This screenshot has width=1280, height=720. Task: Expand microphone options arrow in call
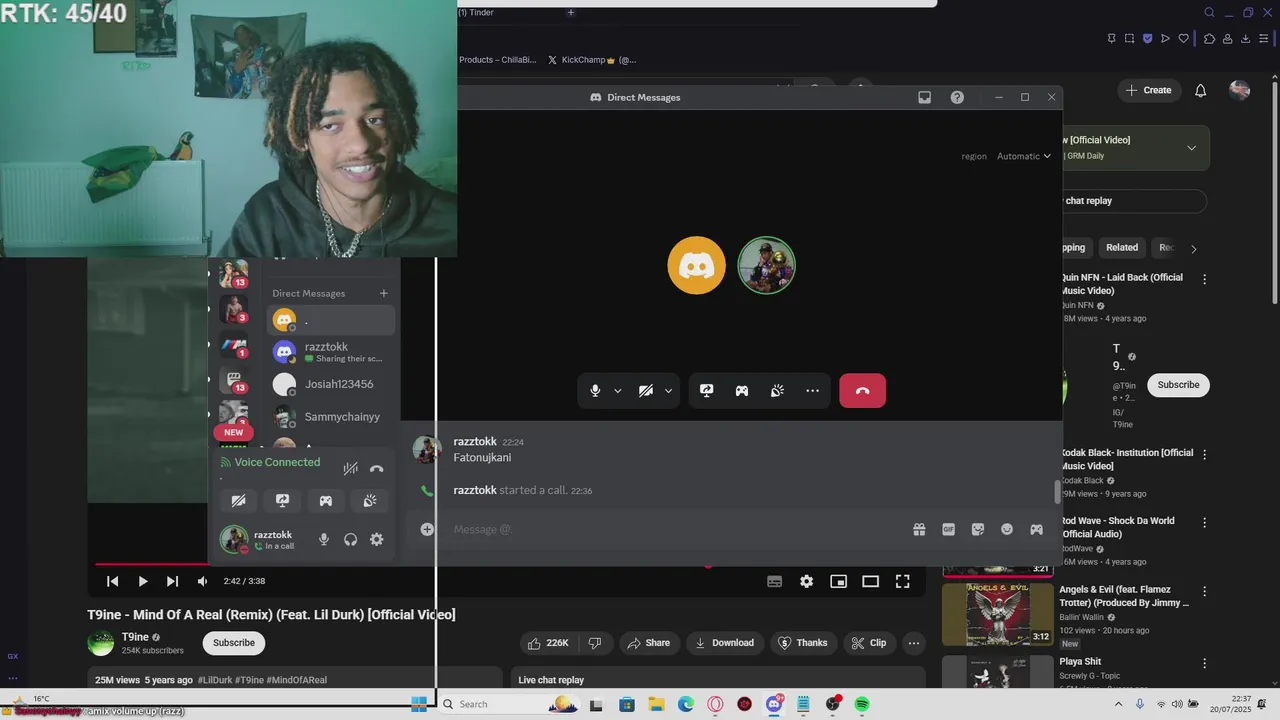click(x=617, y=391)
